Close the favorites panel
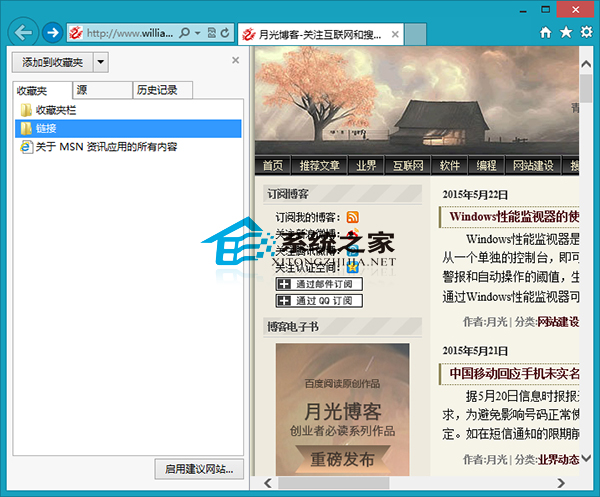 pyautogui.click(x=235, y=60)
